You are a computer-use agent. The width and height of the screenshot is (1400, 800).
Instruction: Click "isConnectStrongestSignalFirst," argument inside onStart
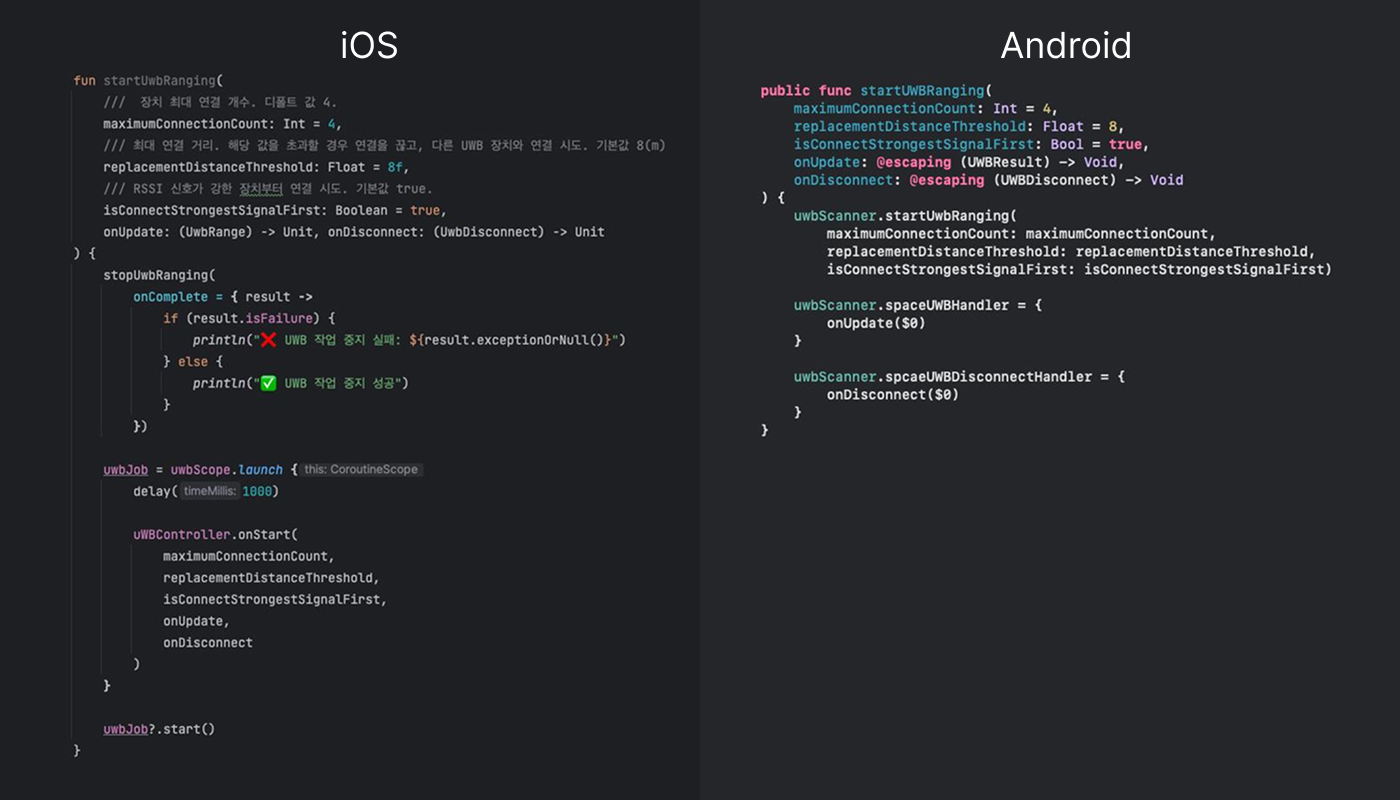tap(275, 599)
